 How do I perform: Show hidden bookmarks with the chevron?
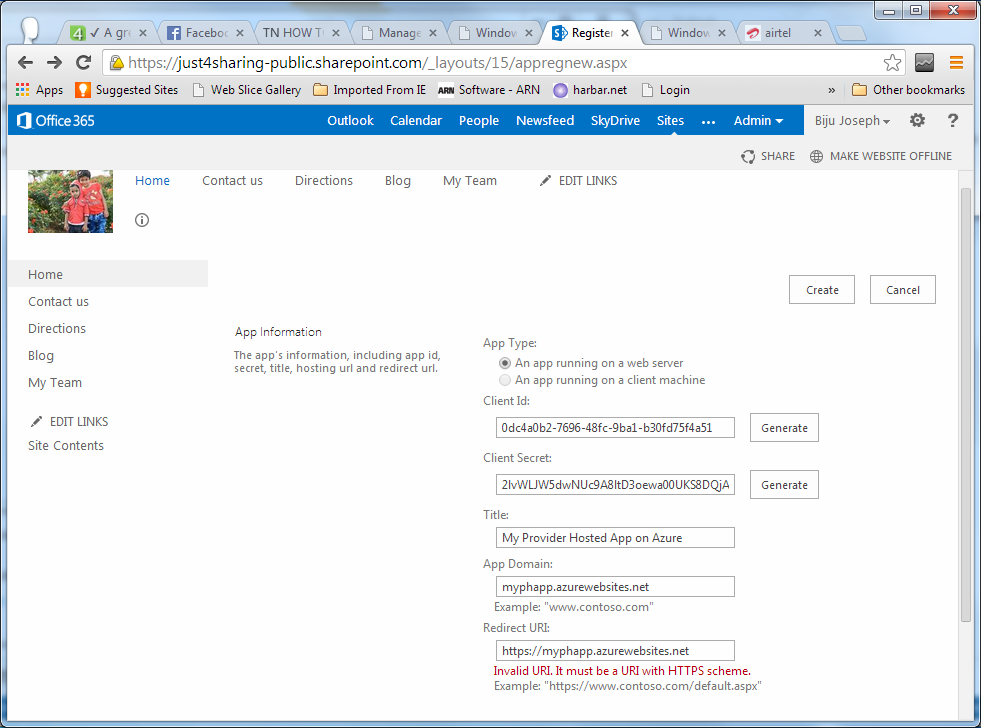831,90
